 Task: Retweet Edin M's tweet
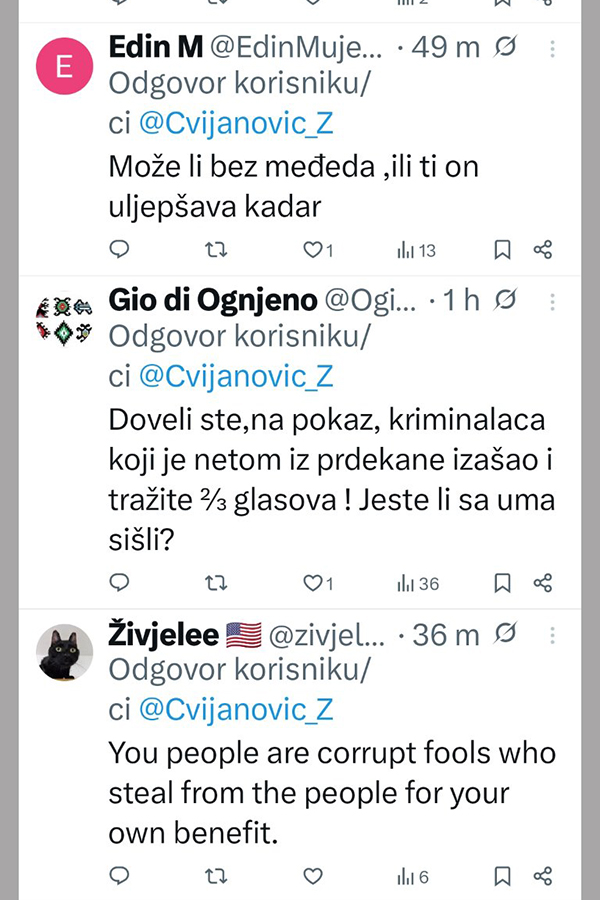(x=216, y=250)
